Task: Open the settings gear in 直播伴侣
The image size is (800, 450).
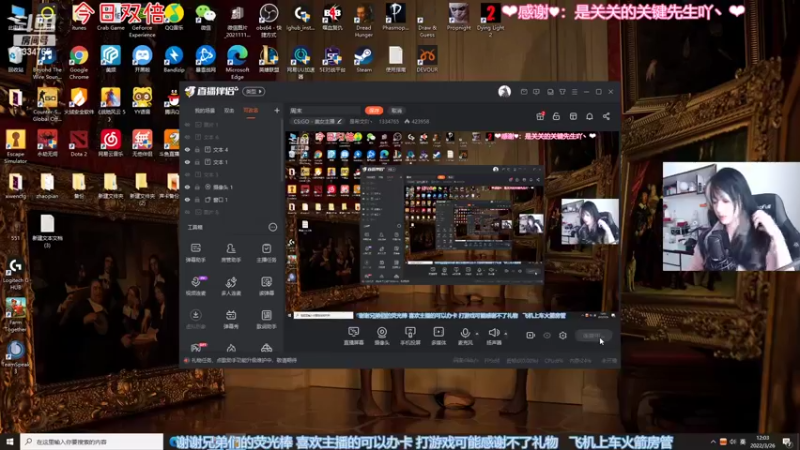Action: coord(563,335)
